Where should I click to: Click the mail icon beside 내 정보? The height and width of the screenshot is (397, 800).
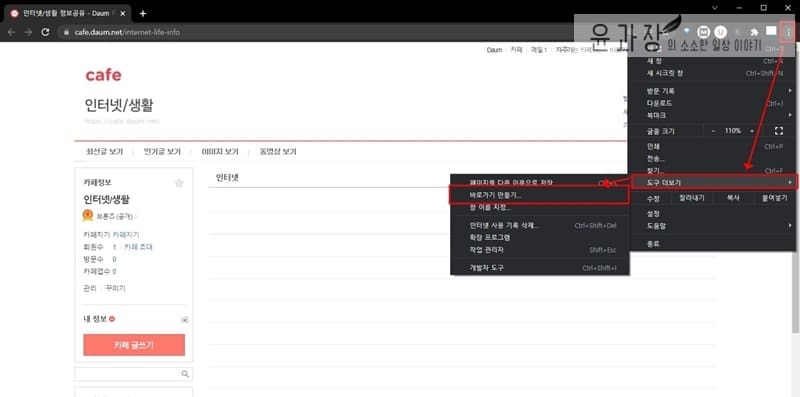click(185, 319)
